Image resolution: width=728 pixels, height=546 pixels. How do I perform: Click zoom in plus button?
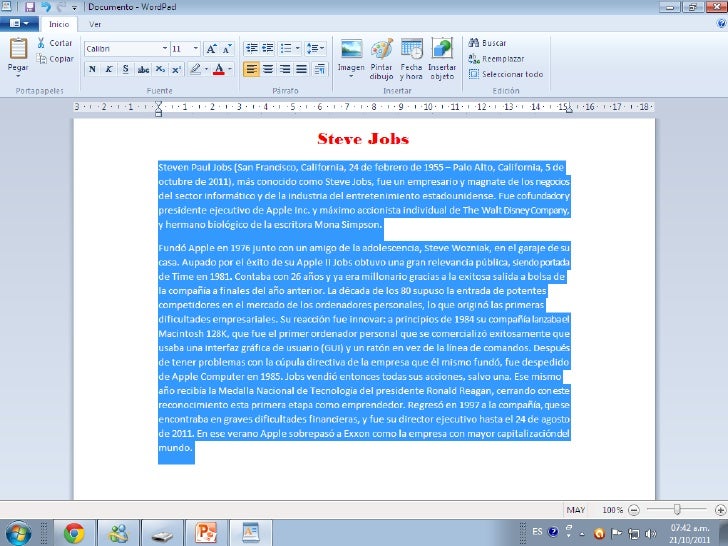pyautogui.click(x=721, y=510)
